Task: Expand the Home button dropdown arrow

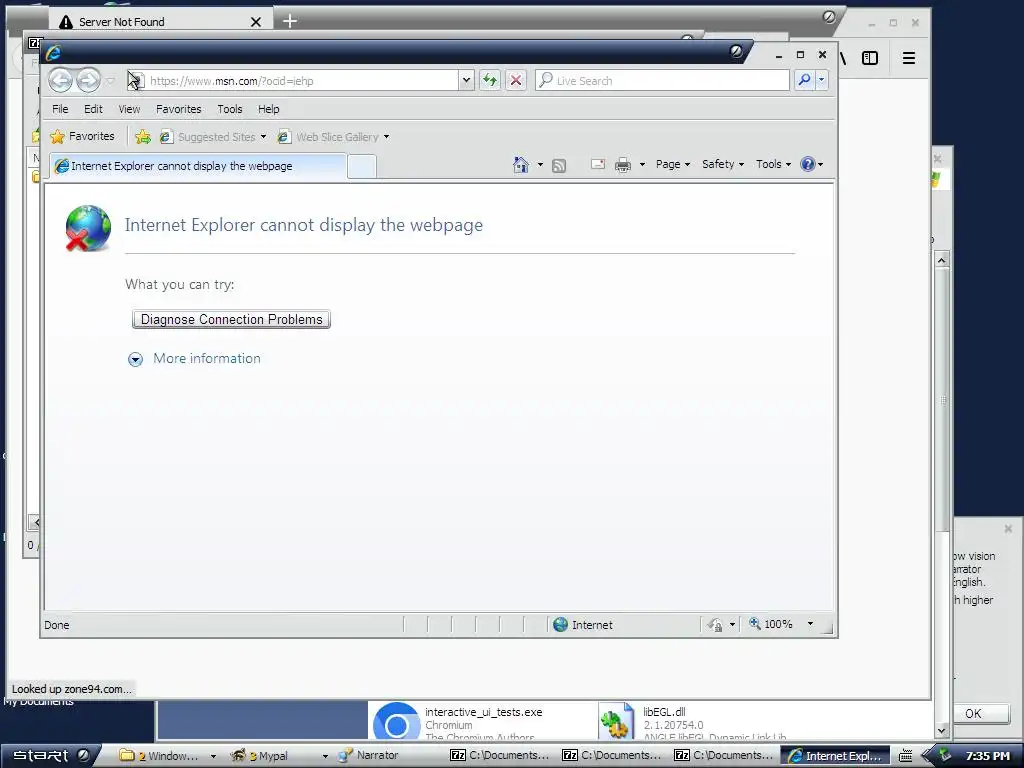Action: [x=540, y=165]
